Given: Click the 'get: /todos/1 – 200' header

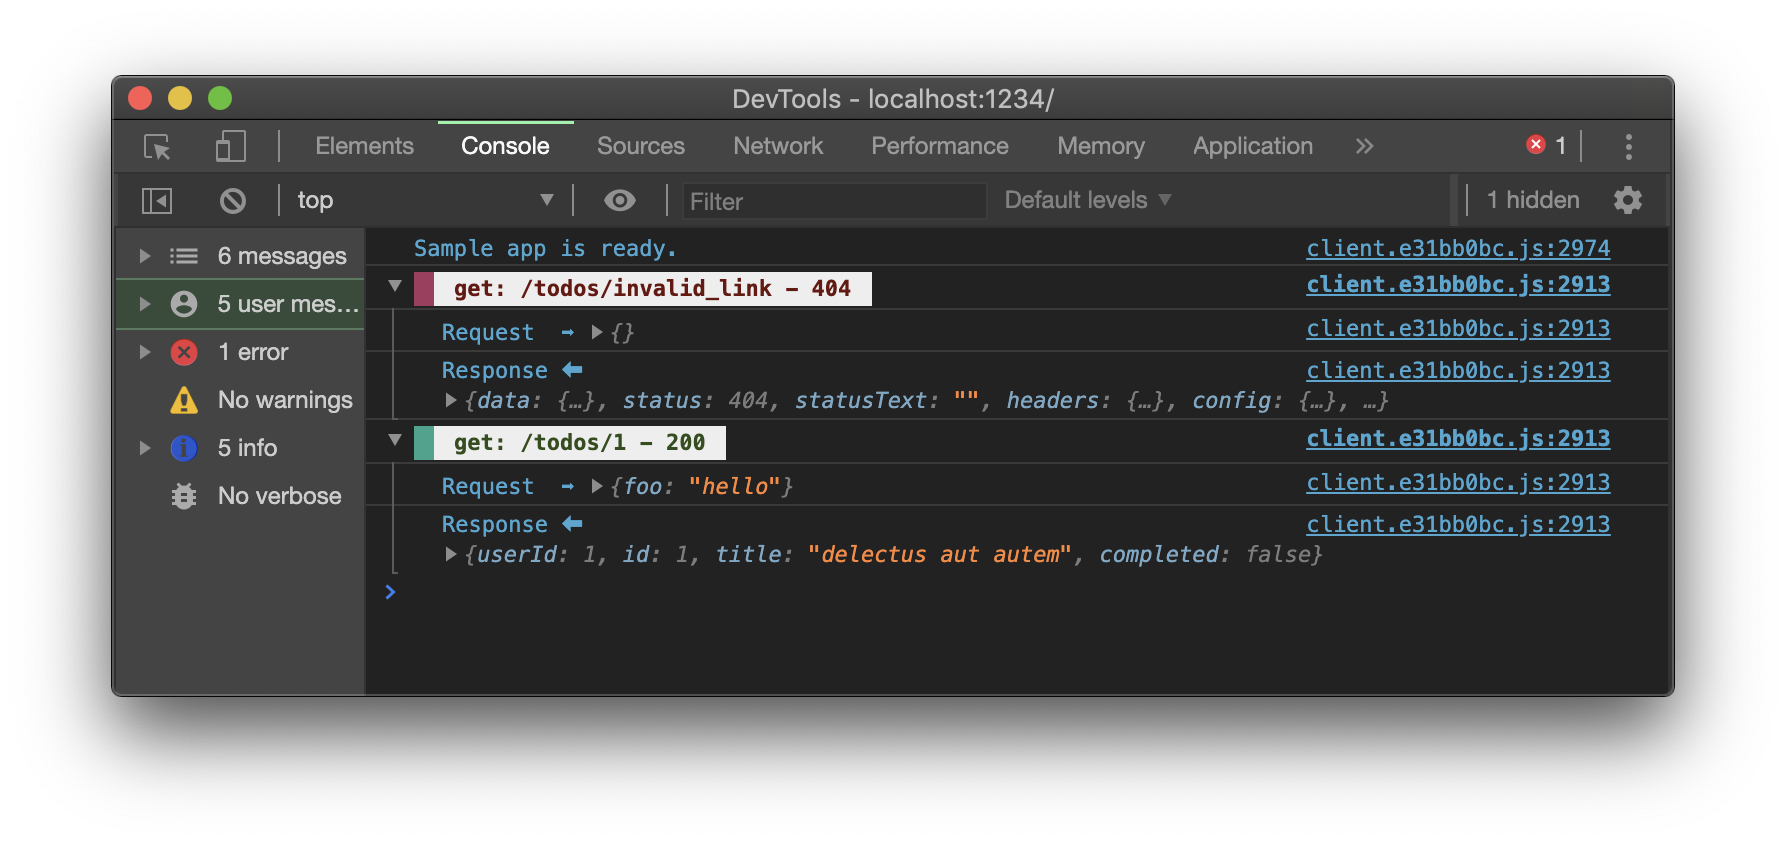Looking at the screenshot, I should (x=580, y=443).
